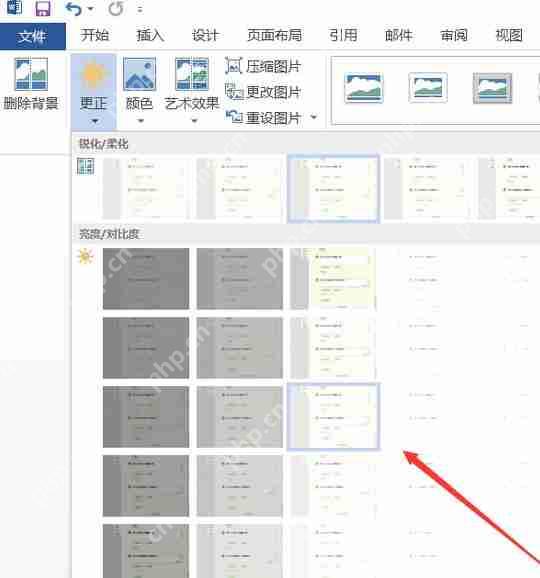The image size is (540, 578).
Task: Pick second preset in second brightness row
Action: (x=240, y=348)
